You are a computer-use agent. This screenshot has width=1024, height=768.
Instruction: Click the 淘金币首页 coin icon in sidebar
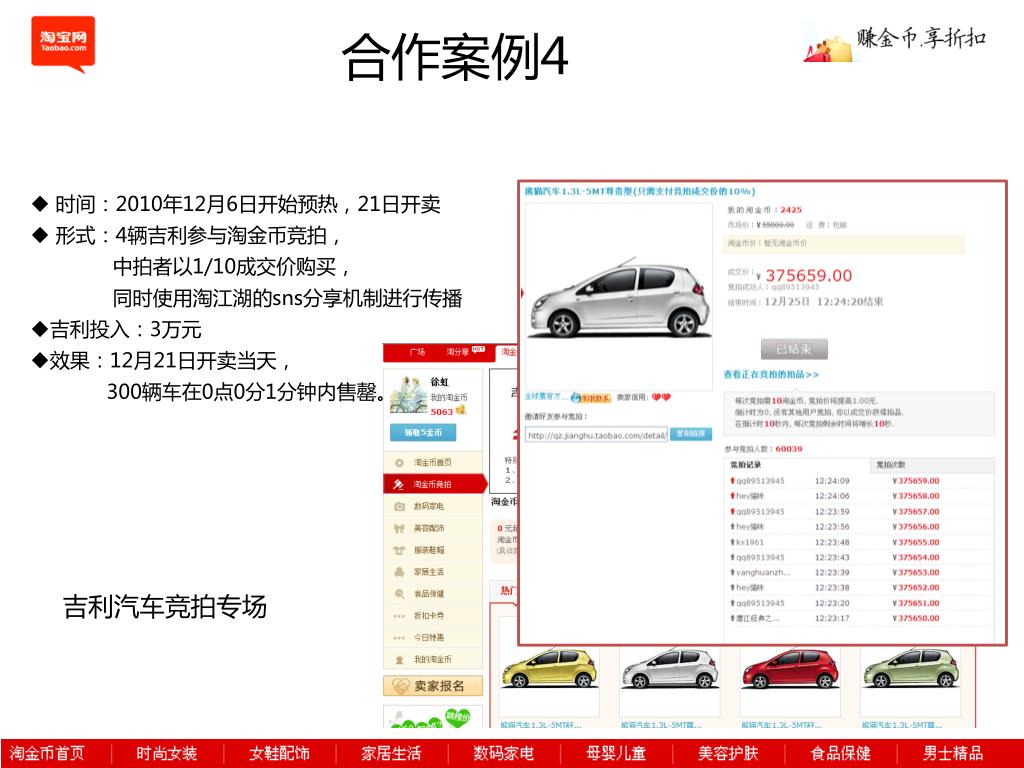coord(399,462)
